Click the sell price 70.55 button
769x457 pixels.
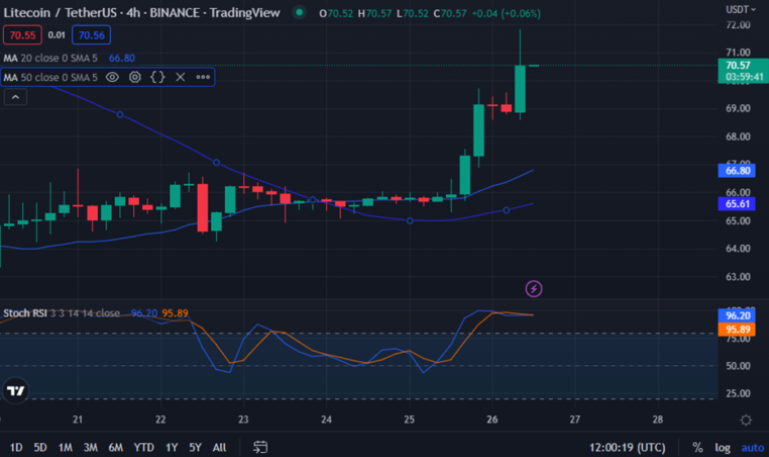pos(23,35)
